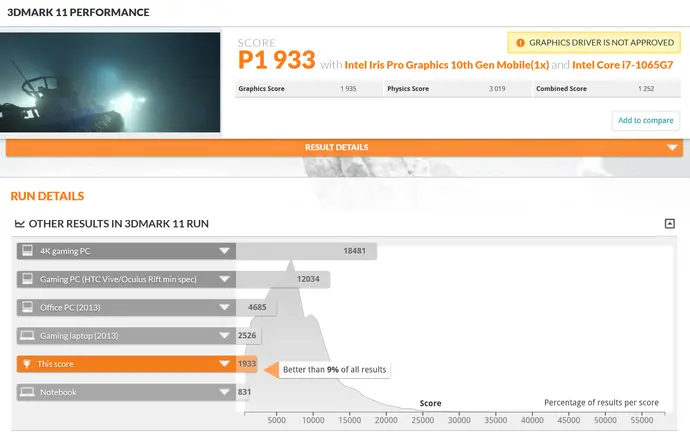The image size is (690, 436).
Task: Click the 25000 axis tick label
Action: [x=422, y=420]
